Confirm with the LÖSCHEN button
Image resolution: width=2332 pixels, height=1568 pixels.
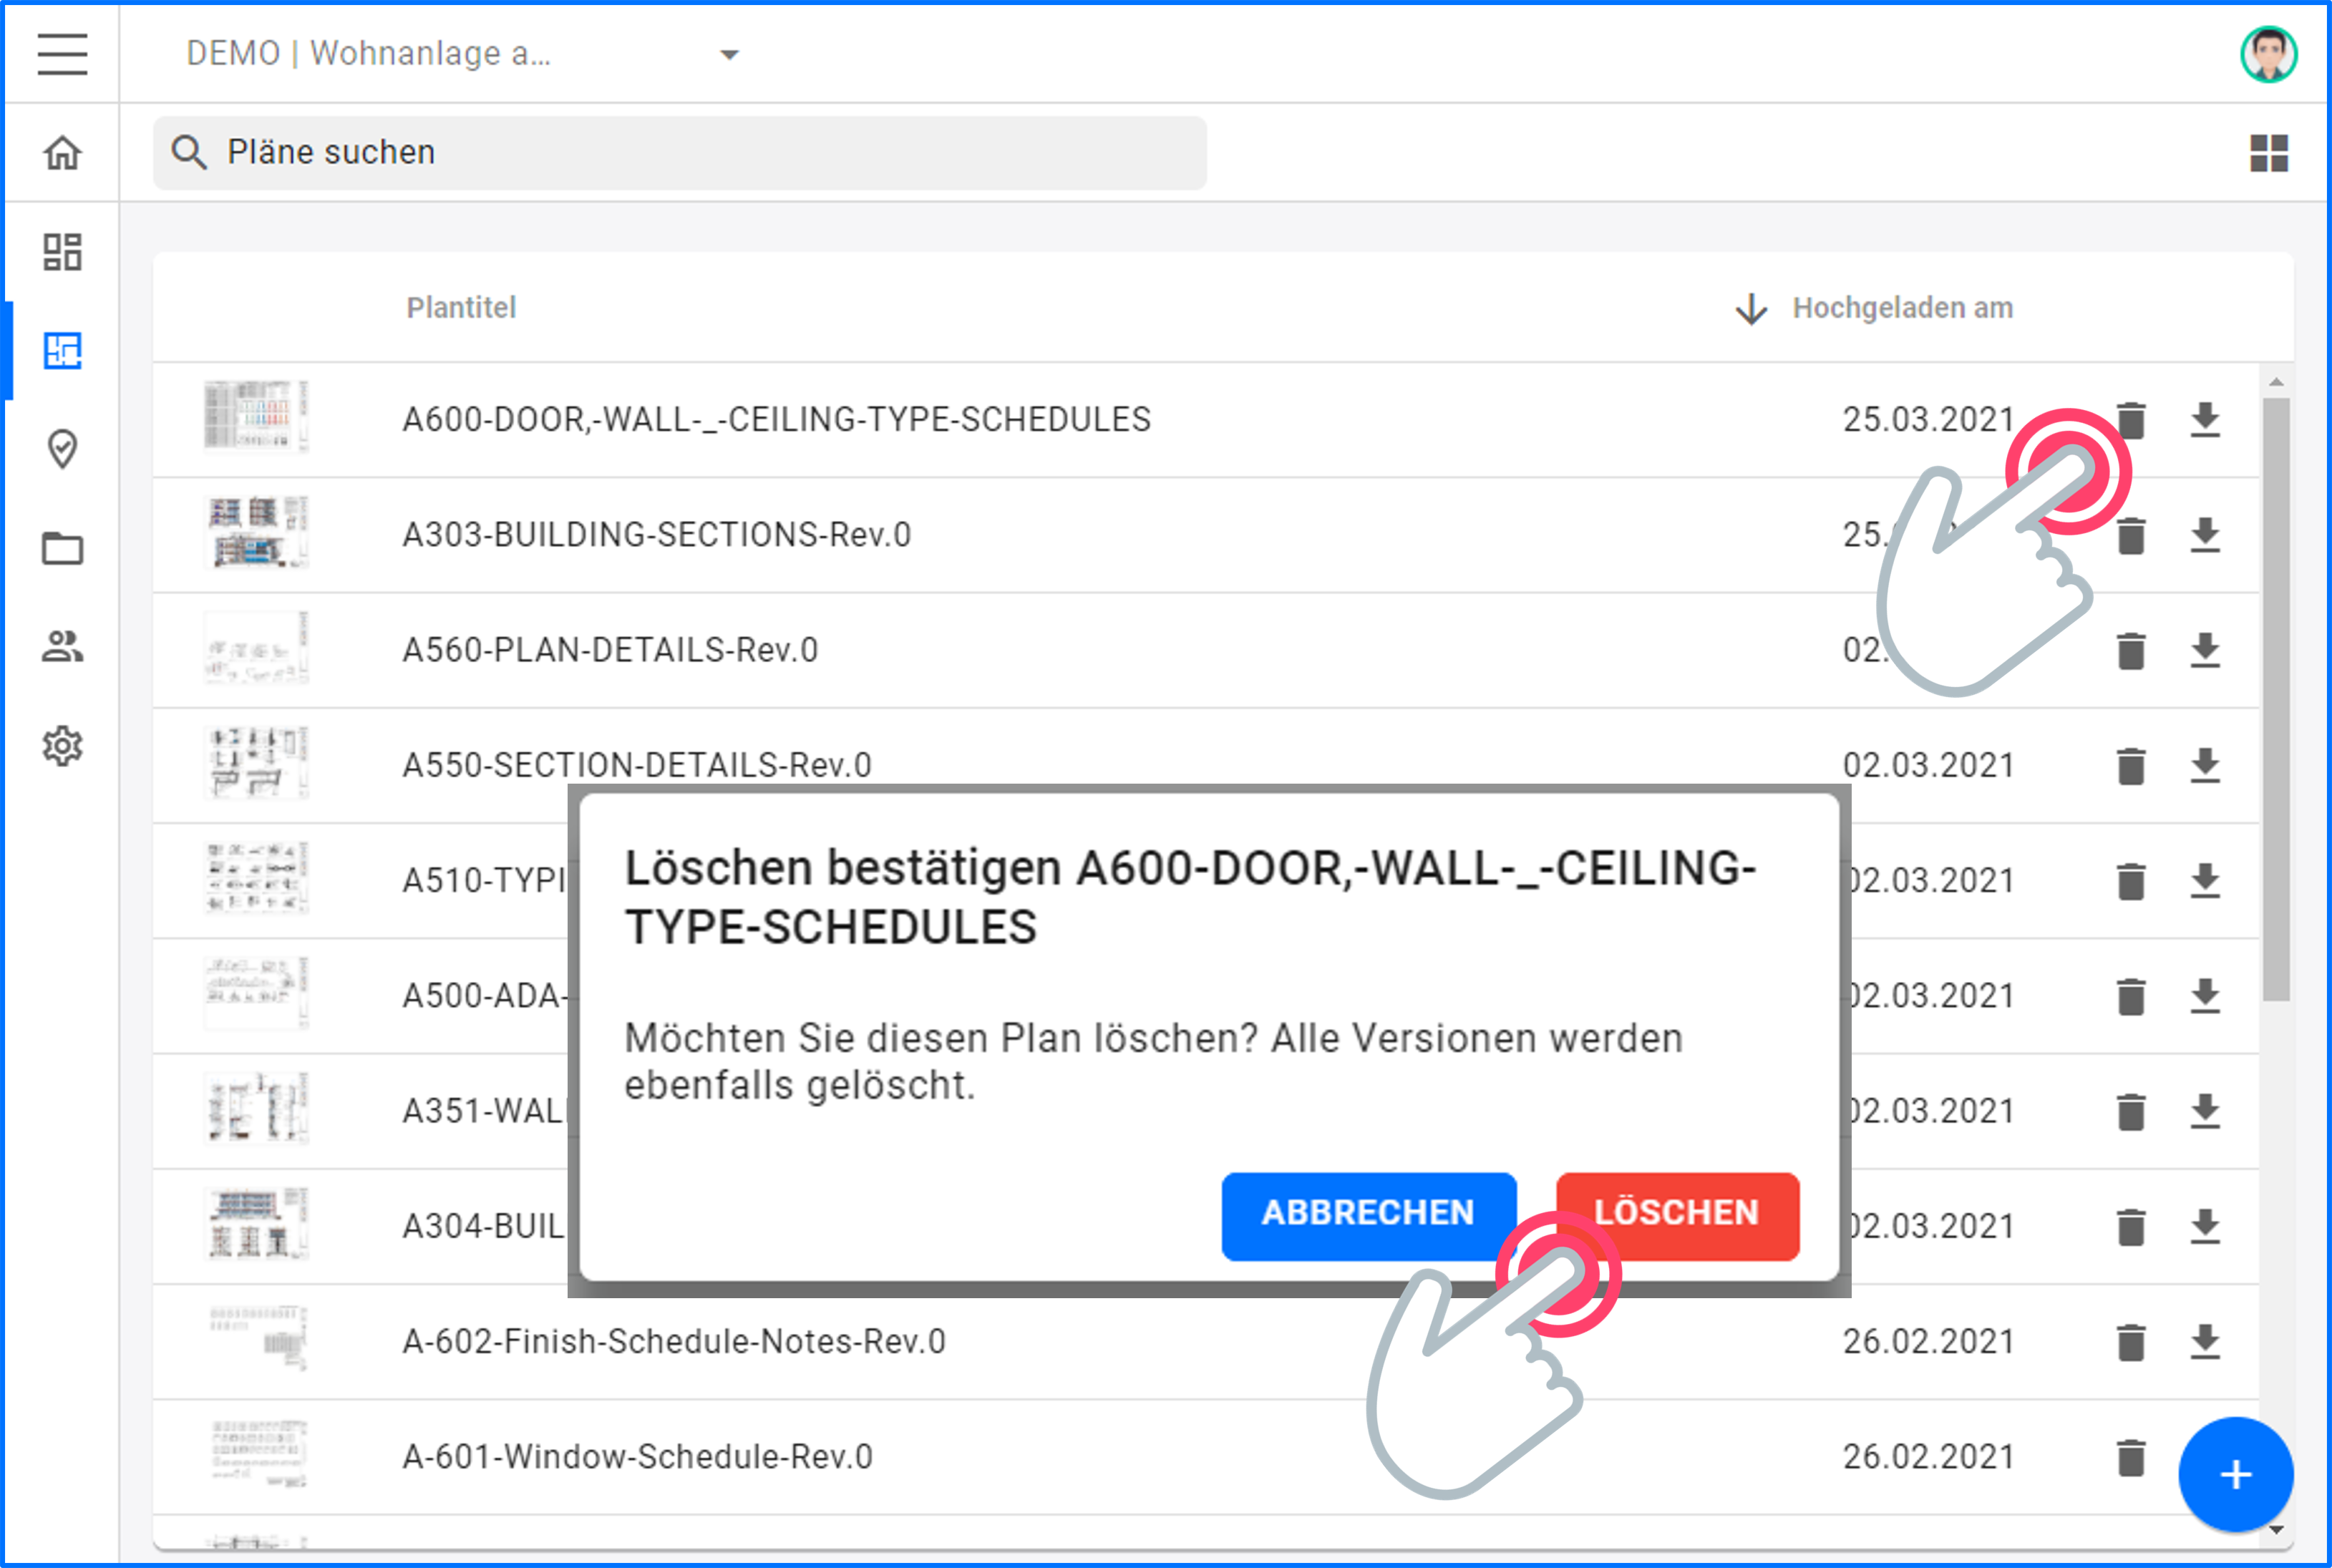click(1676, 1213)
